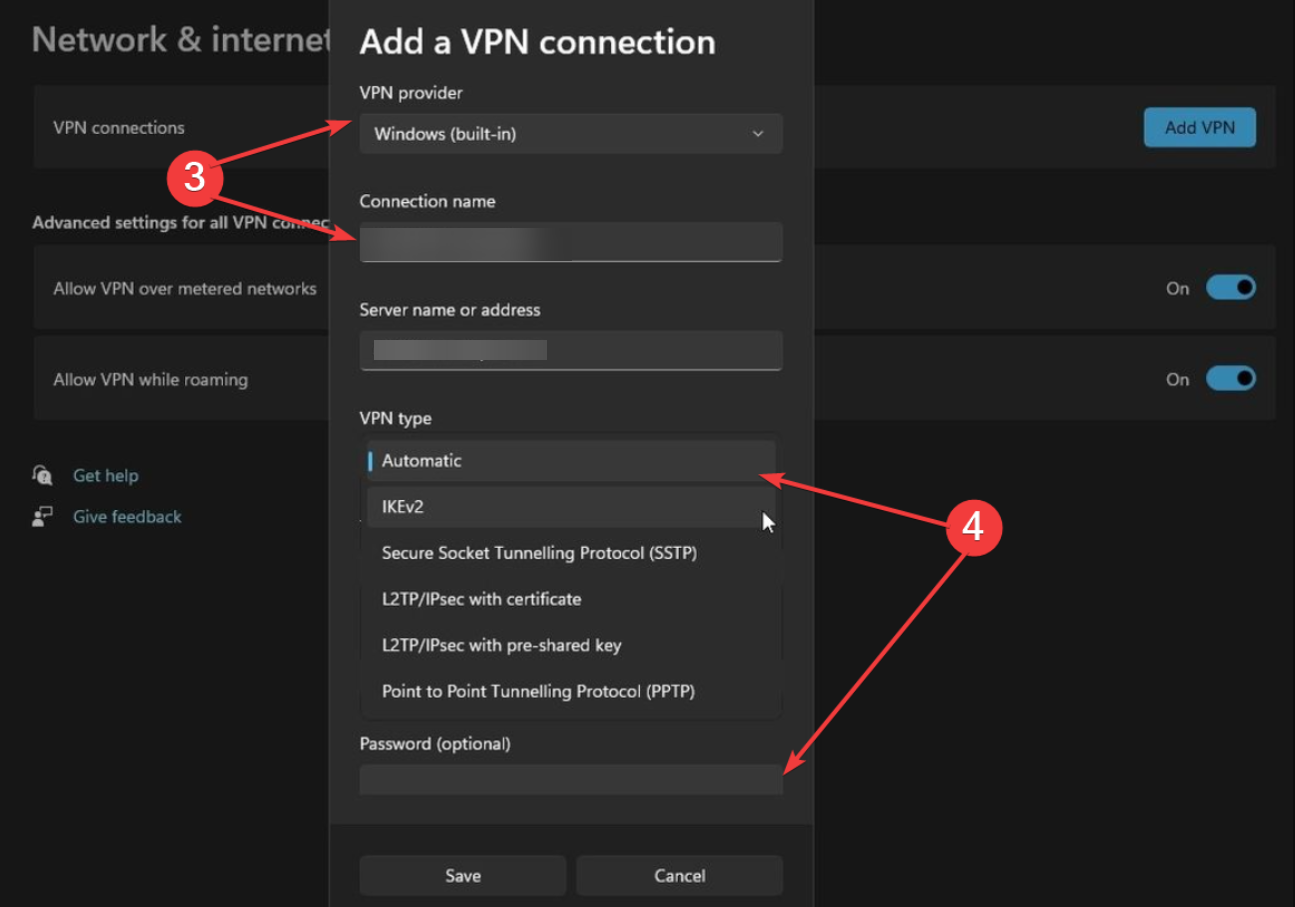This screenshot has height=907, width=1295.
Task: Click the Password (optional) field
Action: click(x=570, y=779)
